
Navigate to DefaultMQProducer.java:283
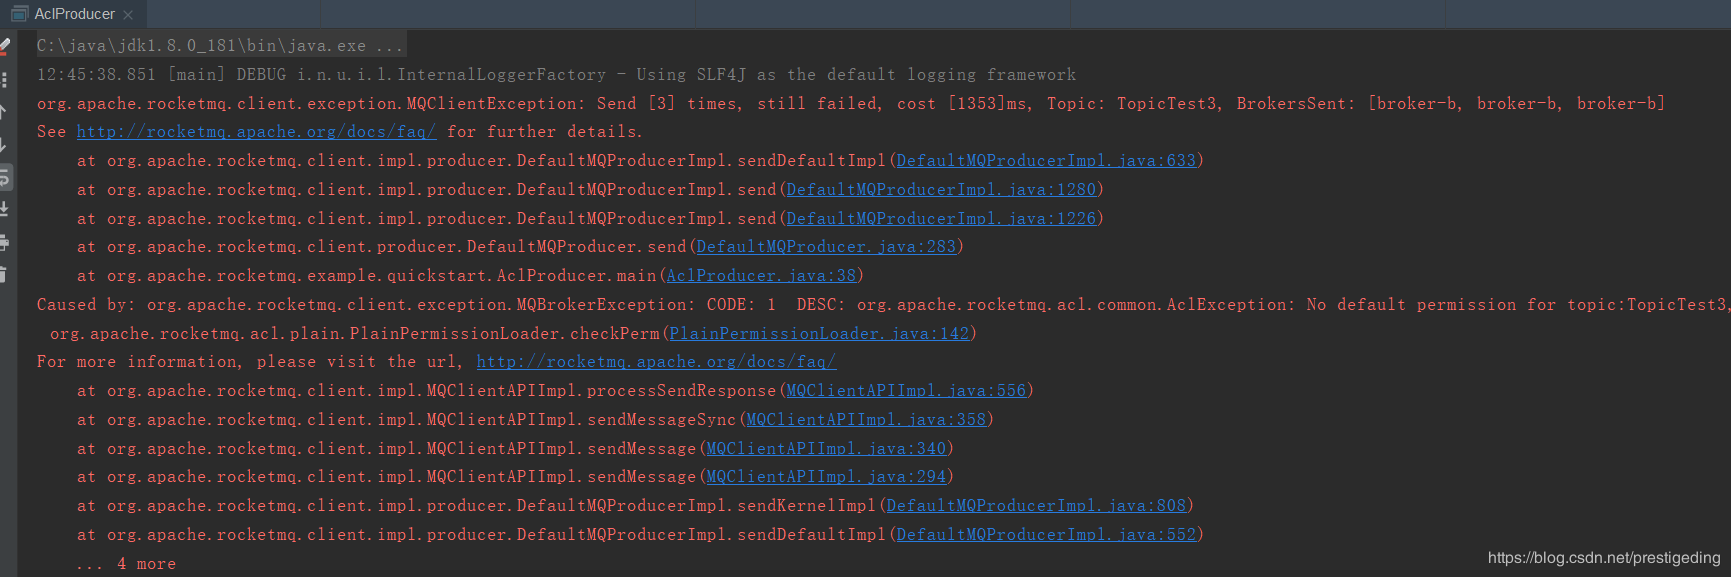(x=826, y=247)
